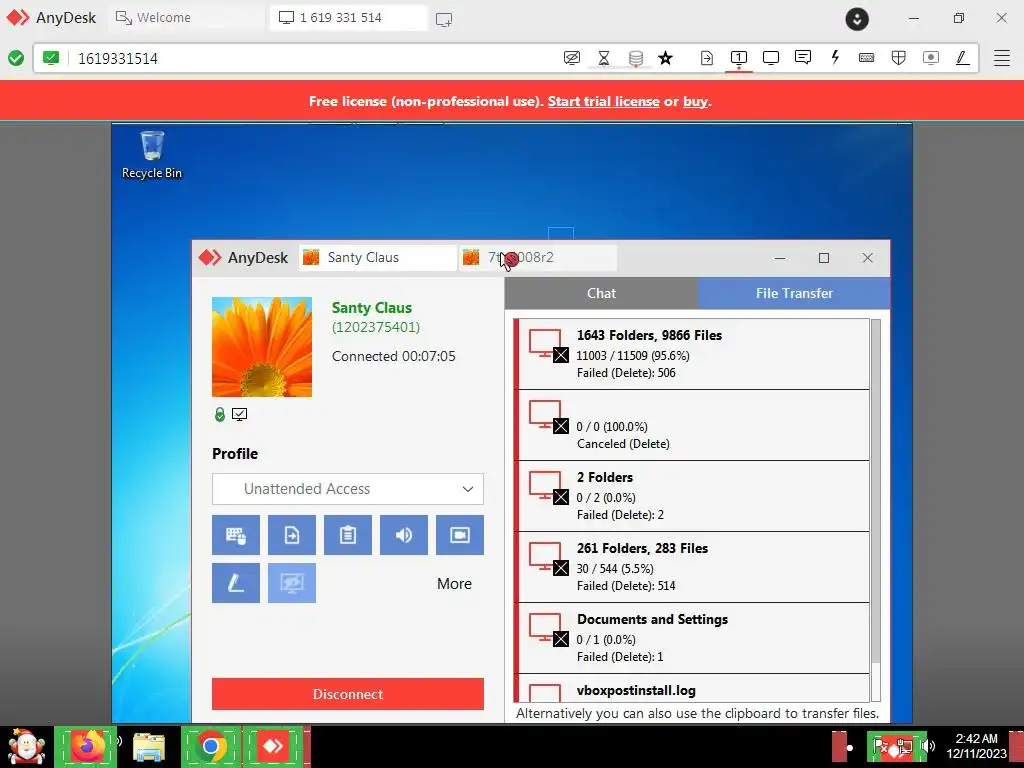Click More to show additional permissions
The image size is (1024, 768).
click(455, 584)
